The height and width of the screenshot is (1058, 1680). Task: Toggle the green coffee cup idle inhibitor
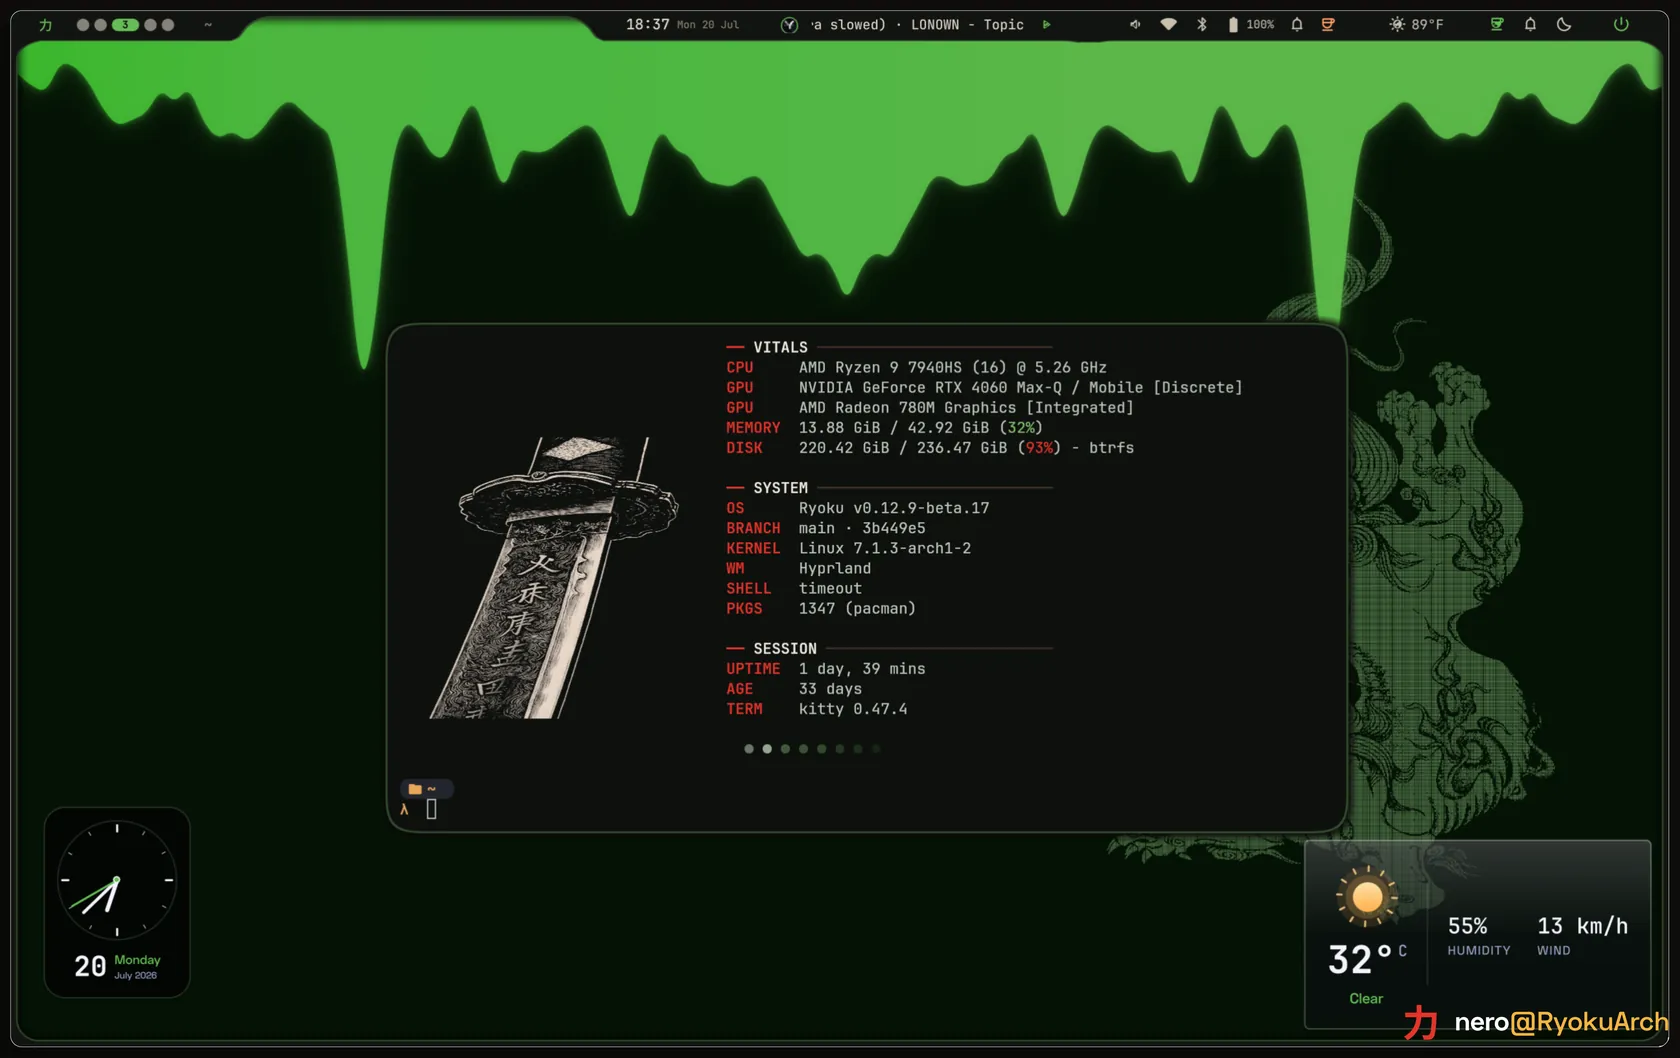1497,25
